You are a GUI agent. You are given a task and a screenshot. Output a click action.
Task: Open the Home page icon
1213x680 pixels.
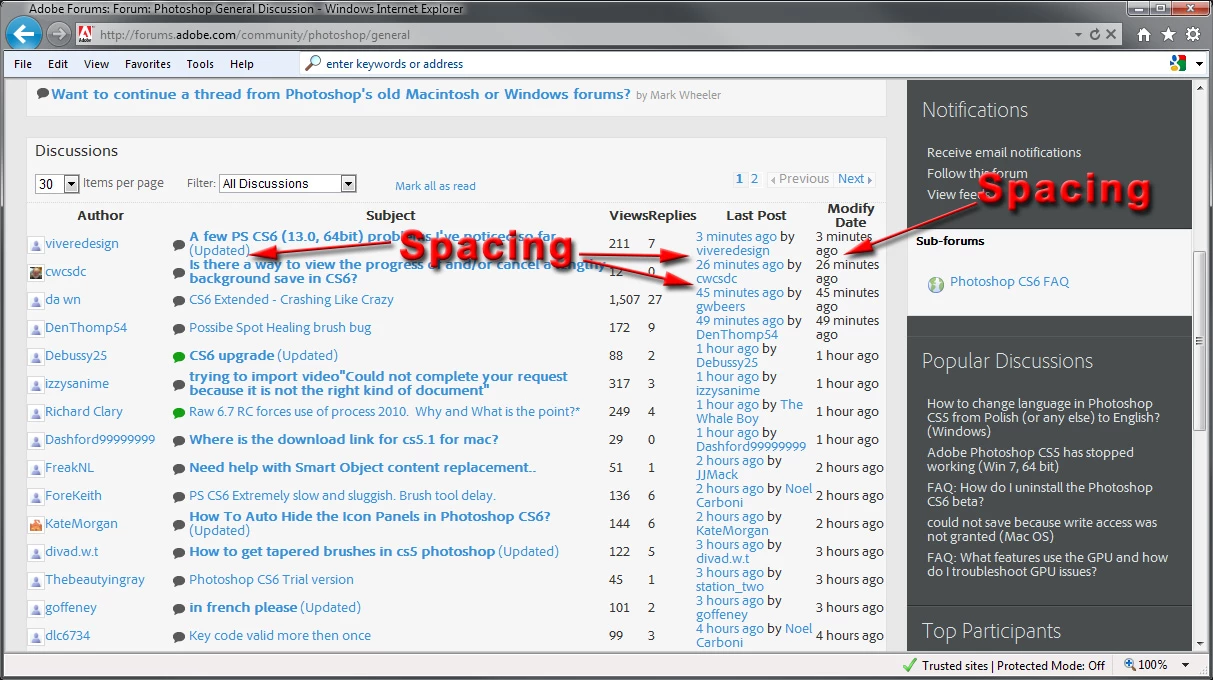click(1144, 35)
